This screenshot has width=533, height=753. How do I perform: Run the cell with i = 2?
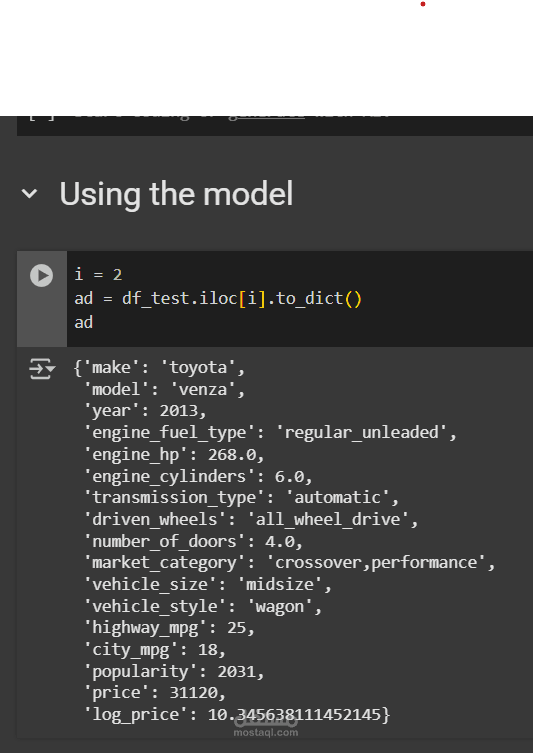click(x=42, y=276)
